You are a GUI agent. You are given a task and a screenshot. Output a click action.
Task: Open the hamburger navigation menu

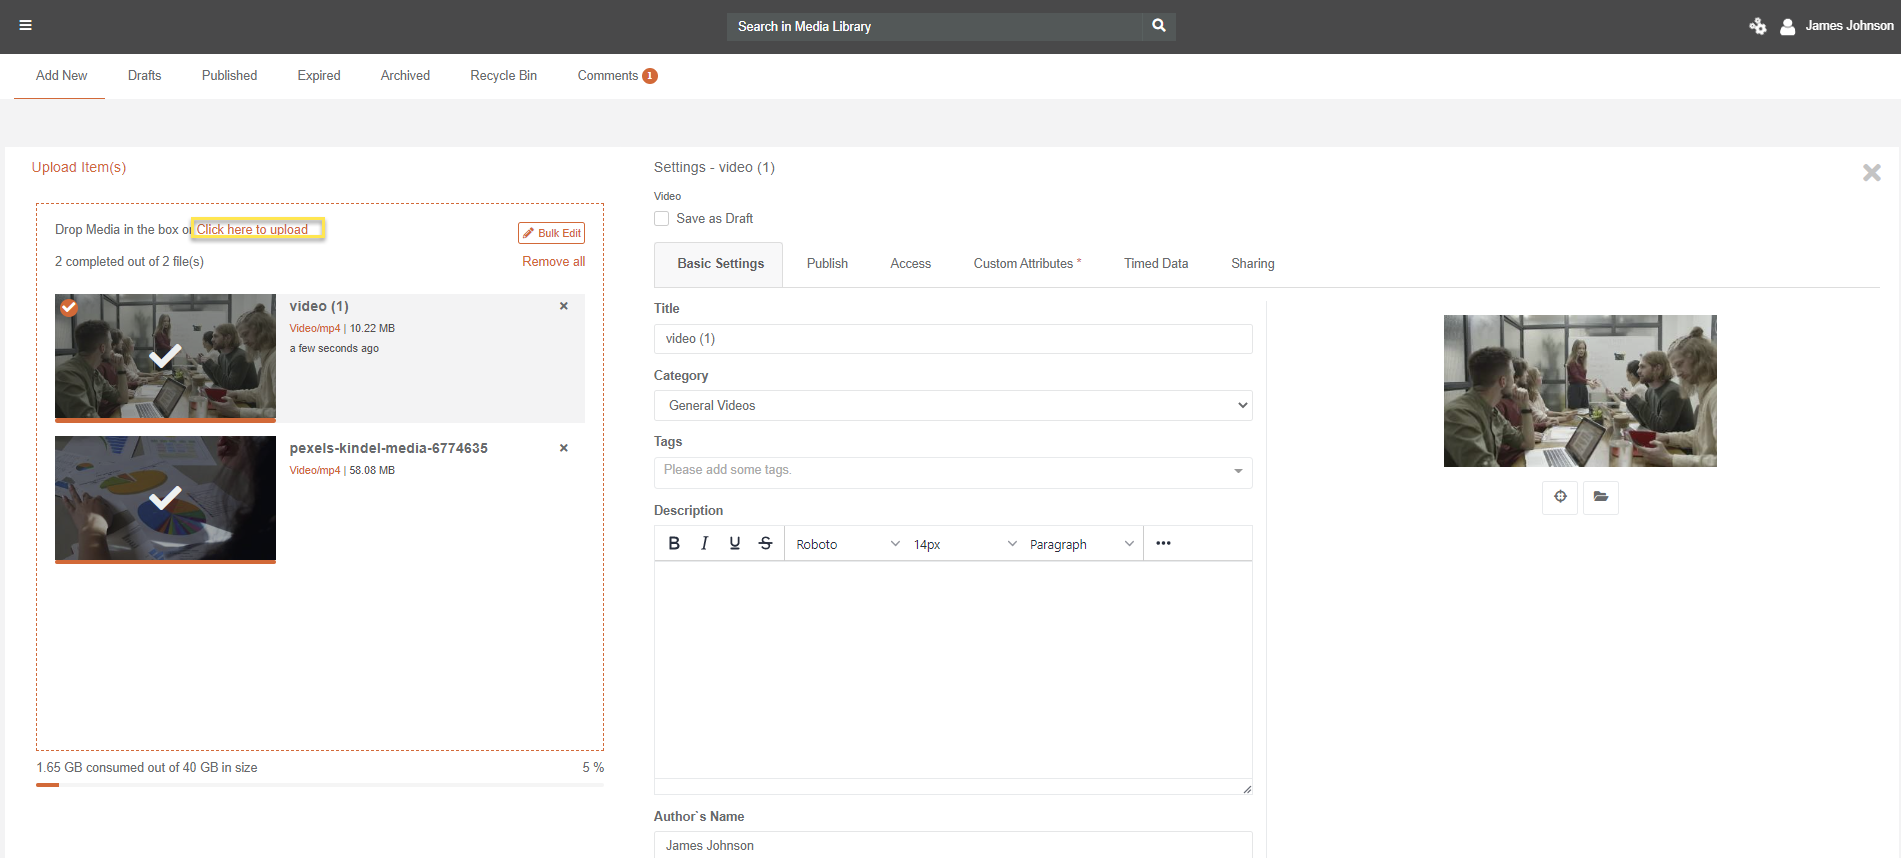(26, 26)
